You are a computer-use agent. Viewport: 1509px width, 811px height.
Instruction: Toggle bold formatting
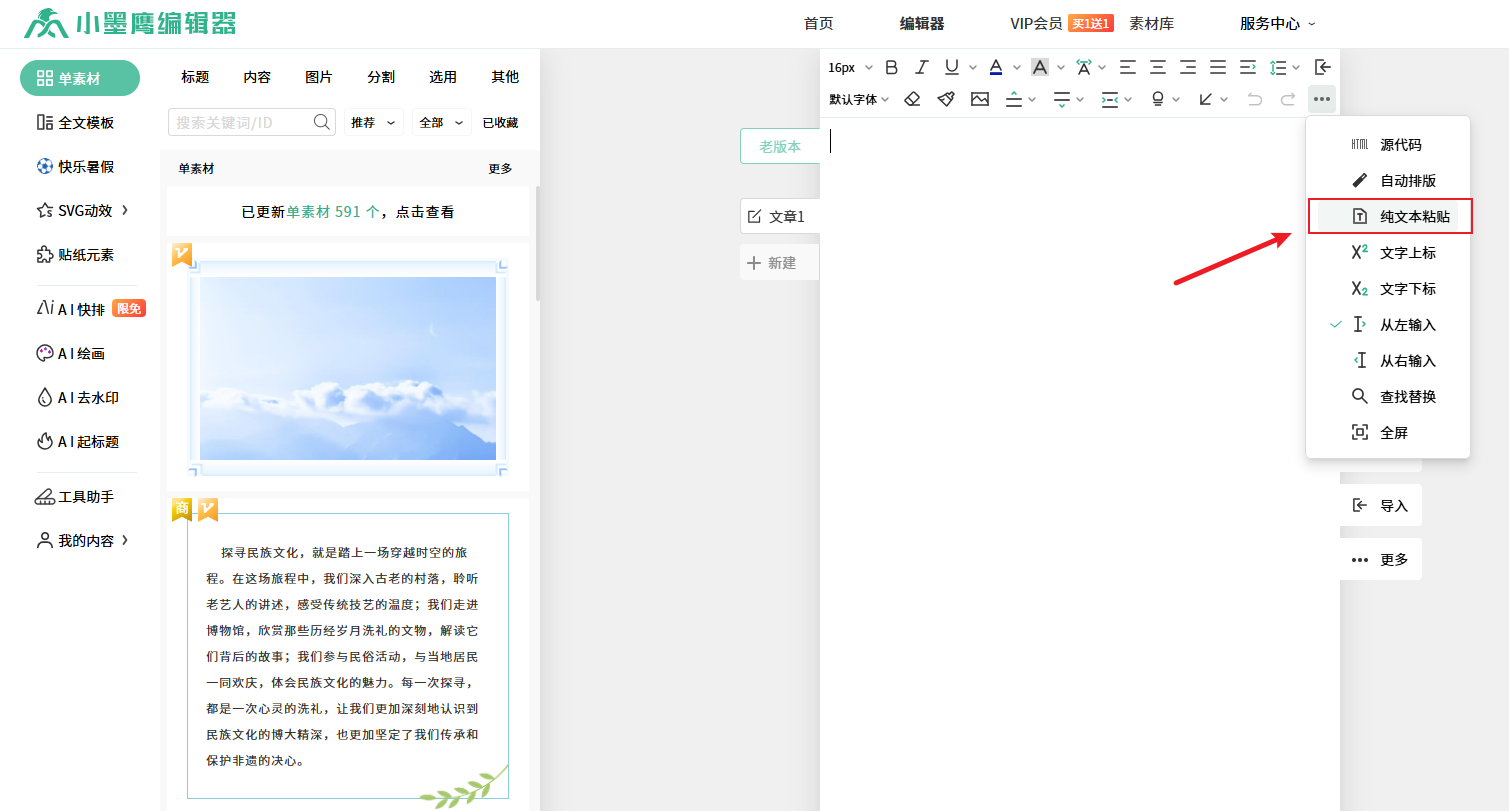(x=892, y=67)
